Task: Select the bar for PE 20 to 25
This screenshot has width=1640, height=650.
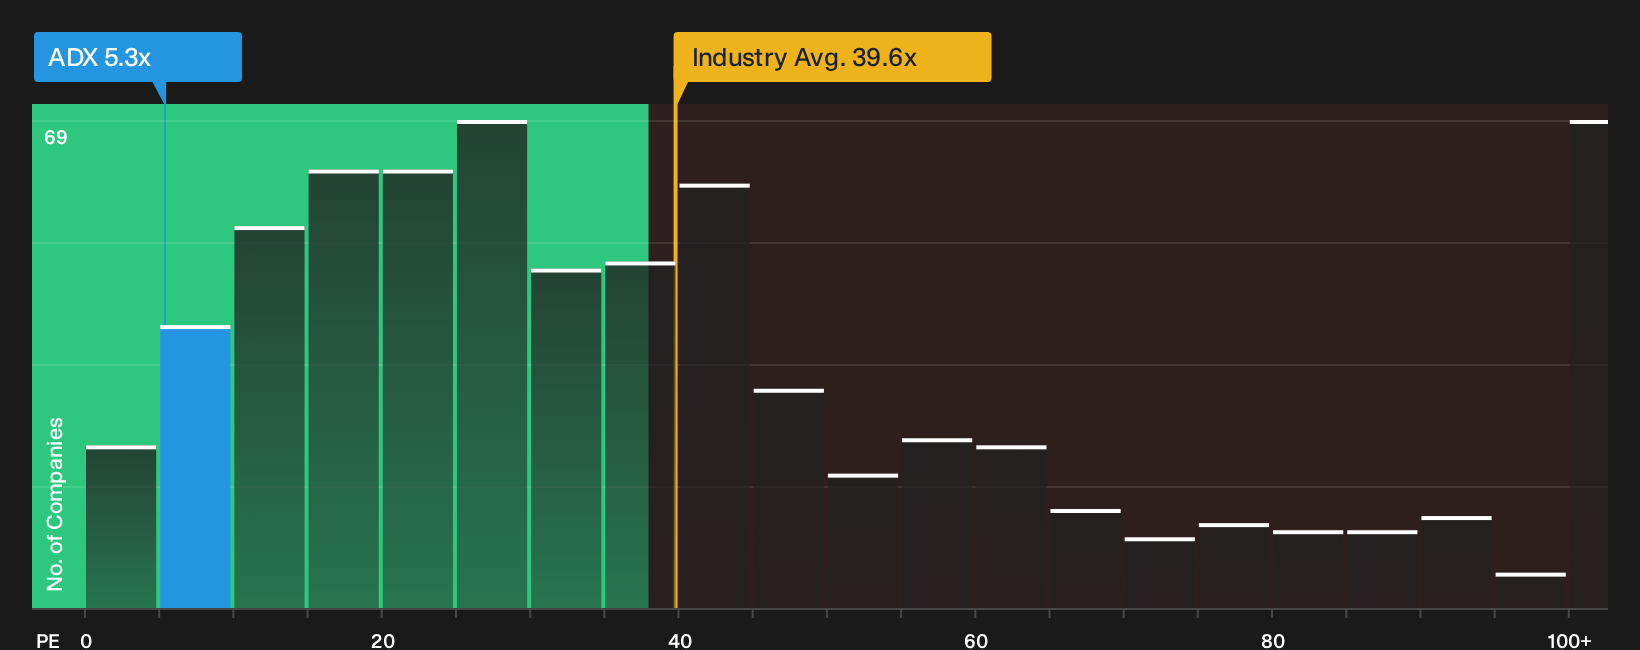Action: point(418,390)
